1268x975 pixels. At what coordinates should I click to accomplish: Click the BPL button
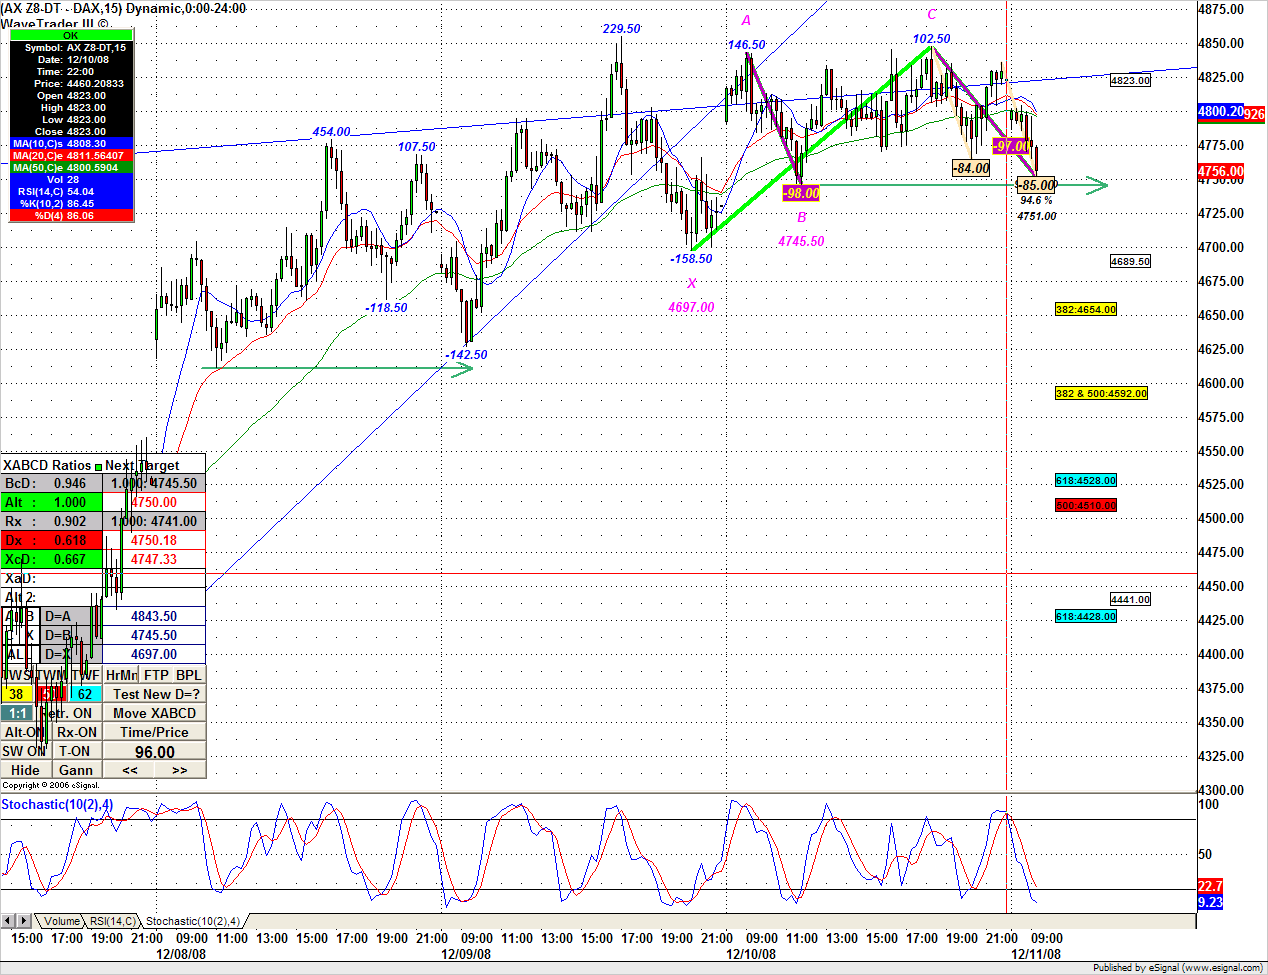click(189, 675)
